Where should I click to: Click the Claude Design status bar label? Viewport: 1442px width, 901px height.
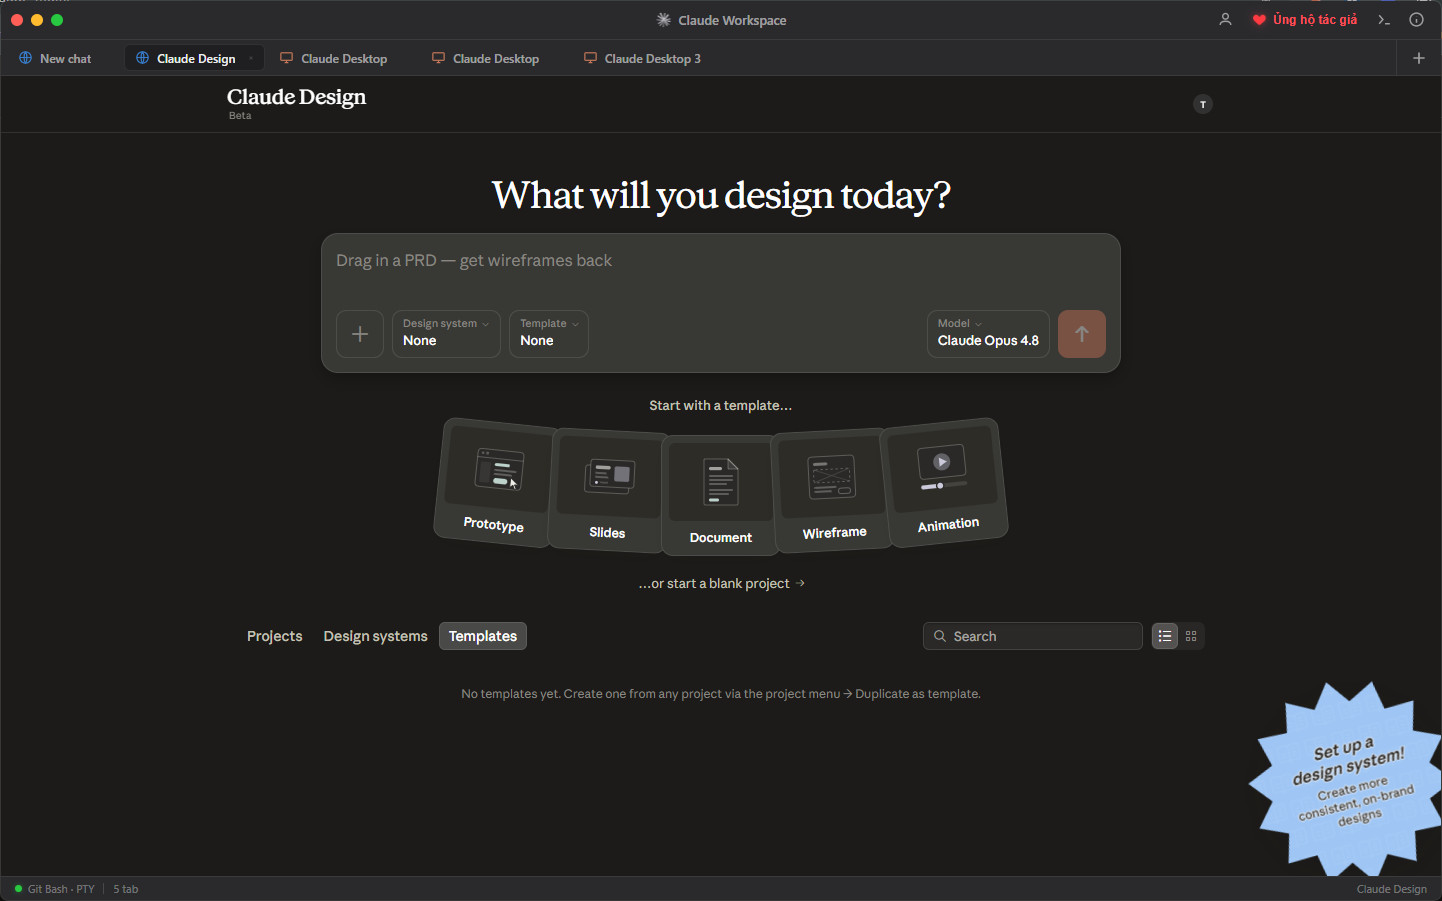pos(1391,889)
